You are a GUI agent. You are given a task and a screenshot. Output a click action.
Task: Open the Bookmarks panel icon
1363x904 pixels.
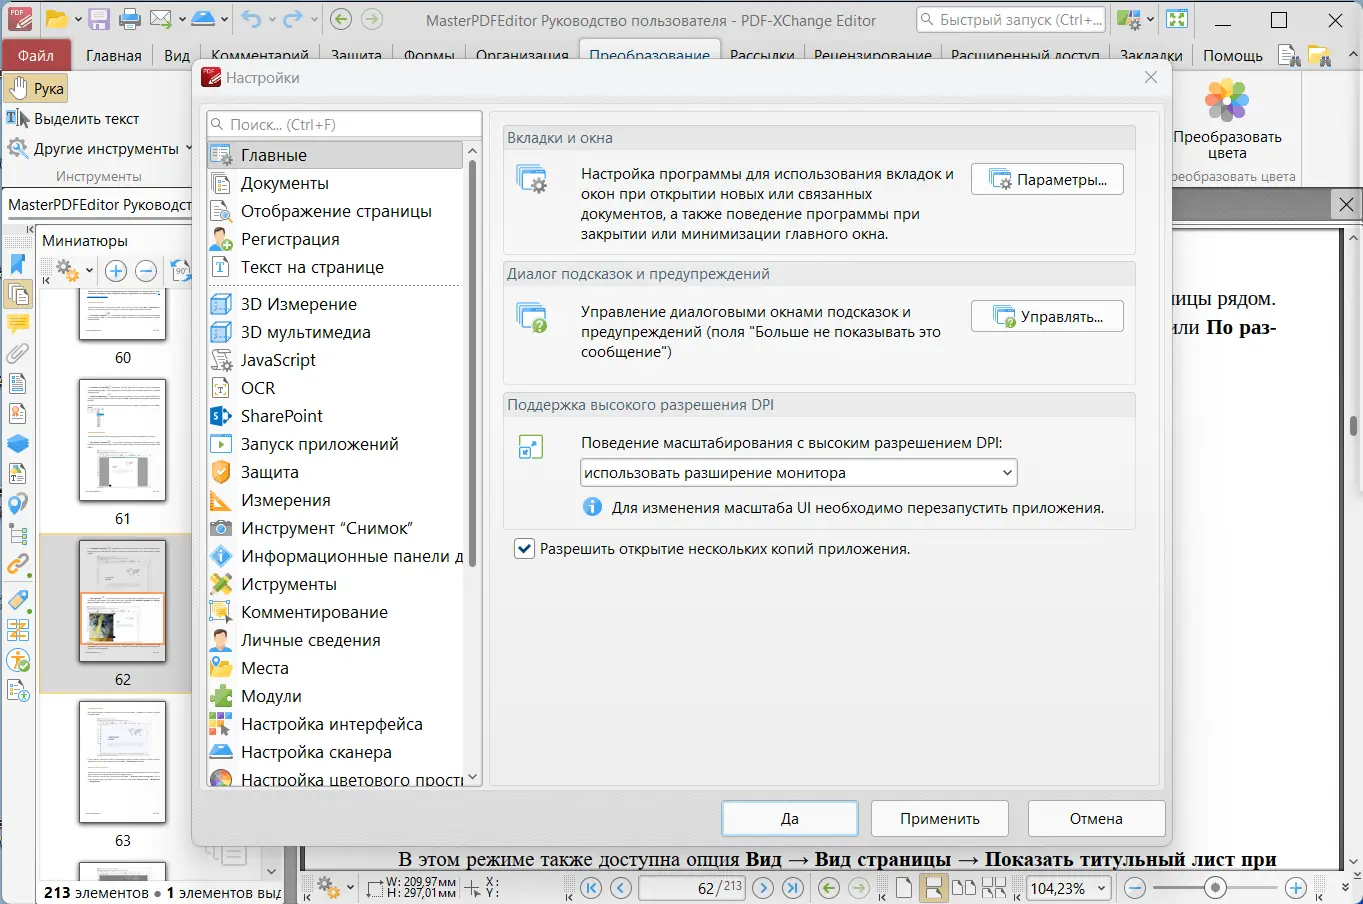tap(17, 263)
